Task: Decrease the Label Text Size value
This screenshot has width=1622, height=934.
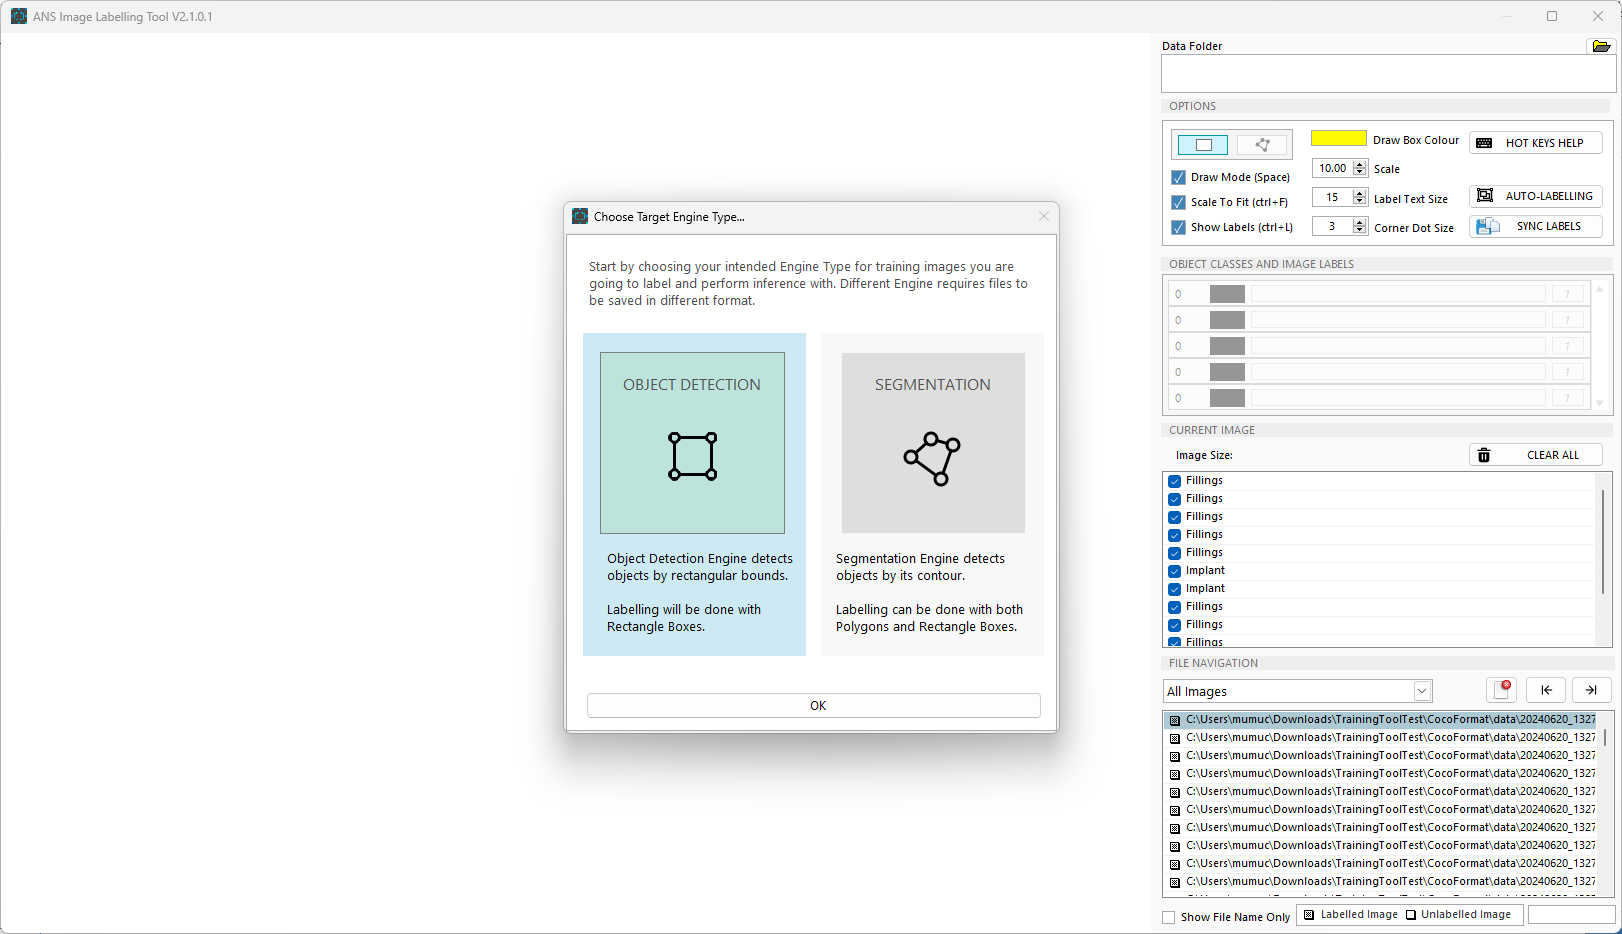Action: tap(1359, 201)
